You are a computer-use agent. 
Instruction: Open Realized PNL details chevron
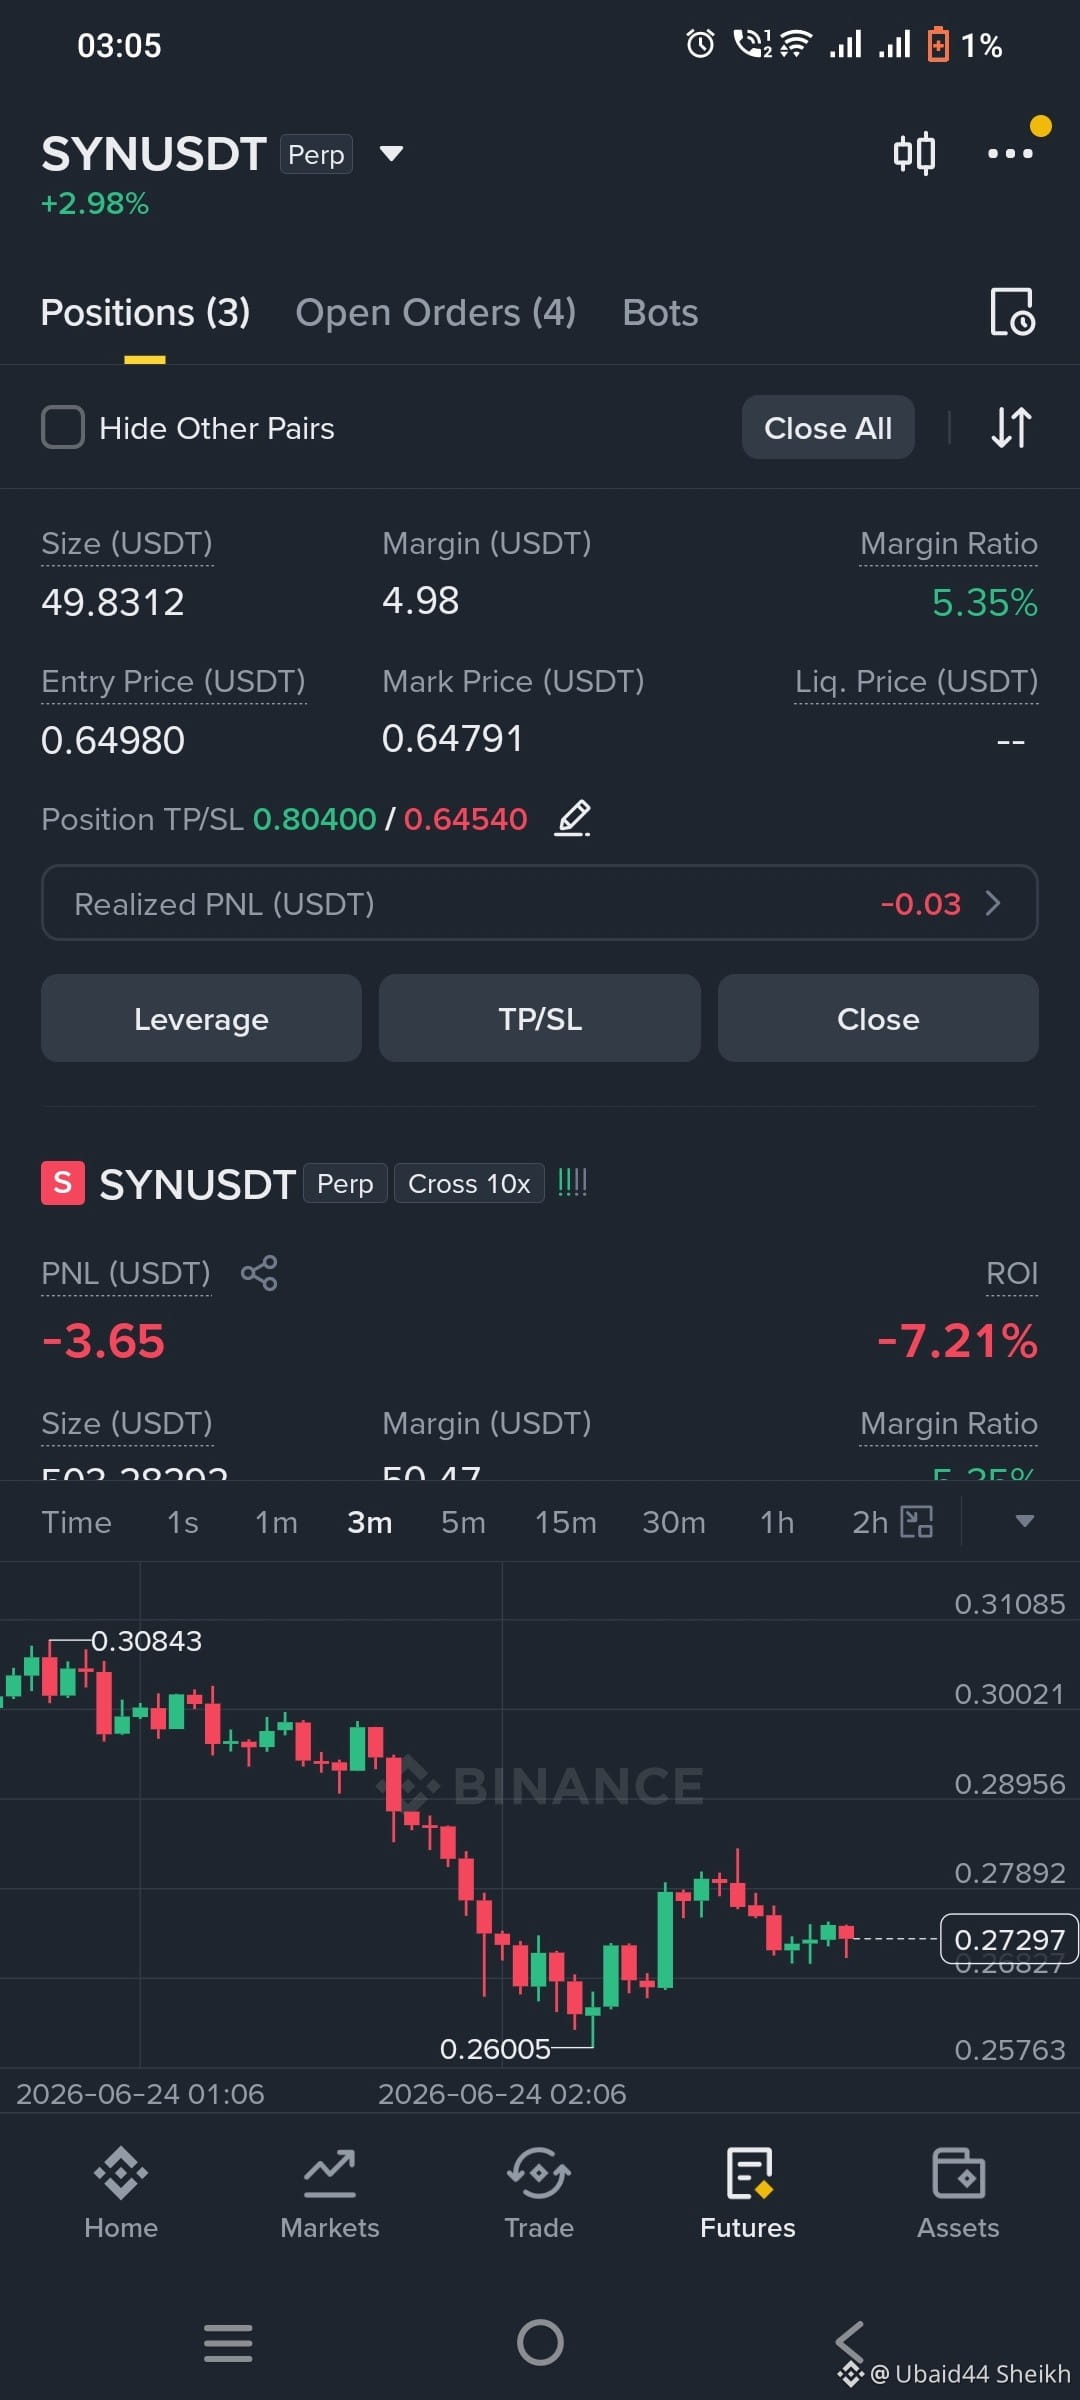[x=993, y=903]
